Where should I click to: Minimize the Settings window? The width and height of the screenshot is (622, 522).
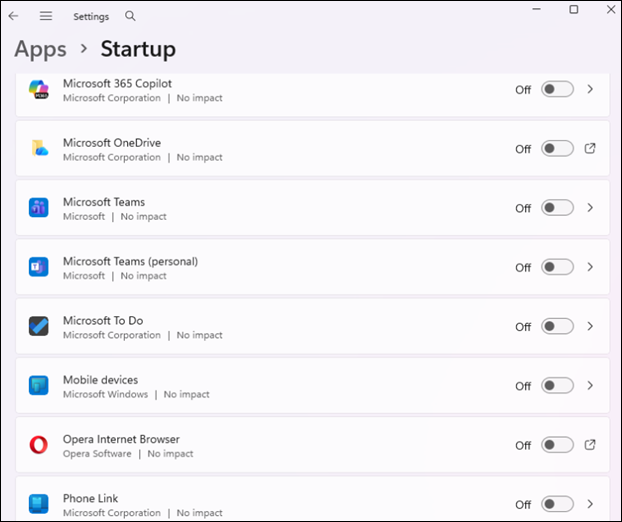tap(536, 9)
